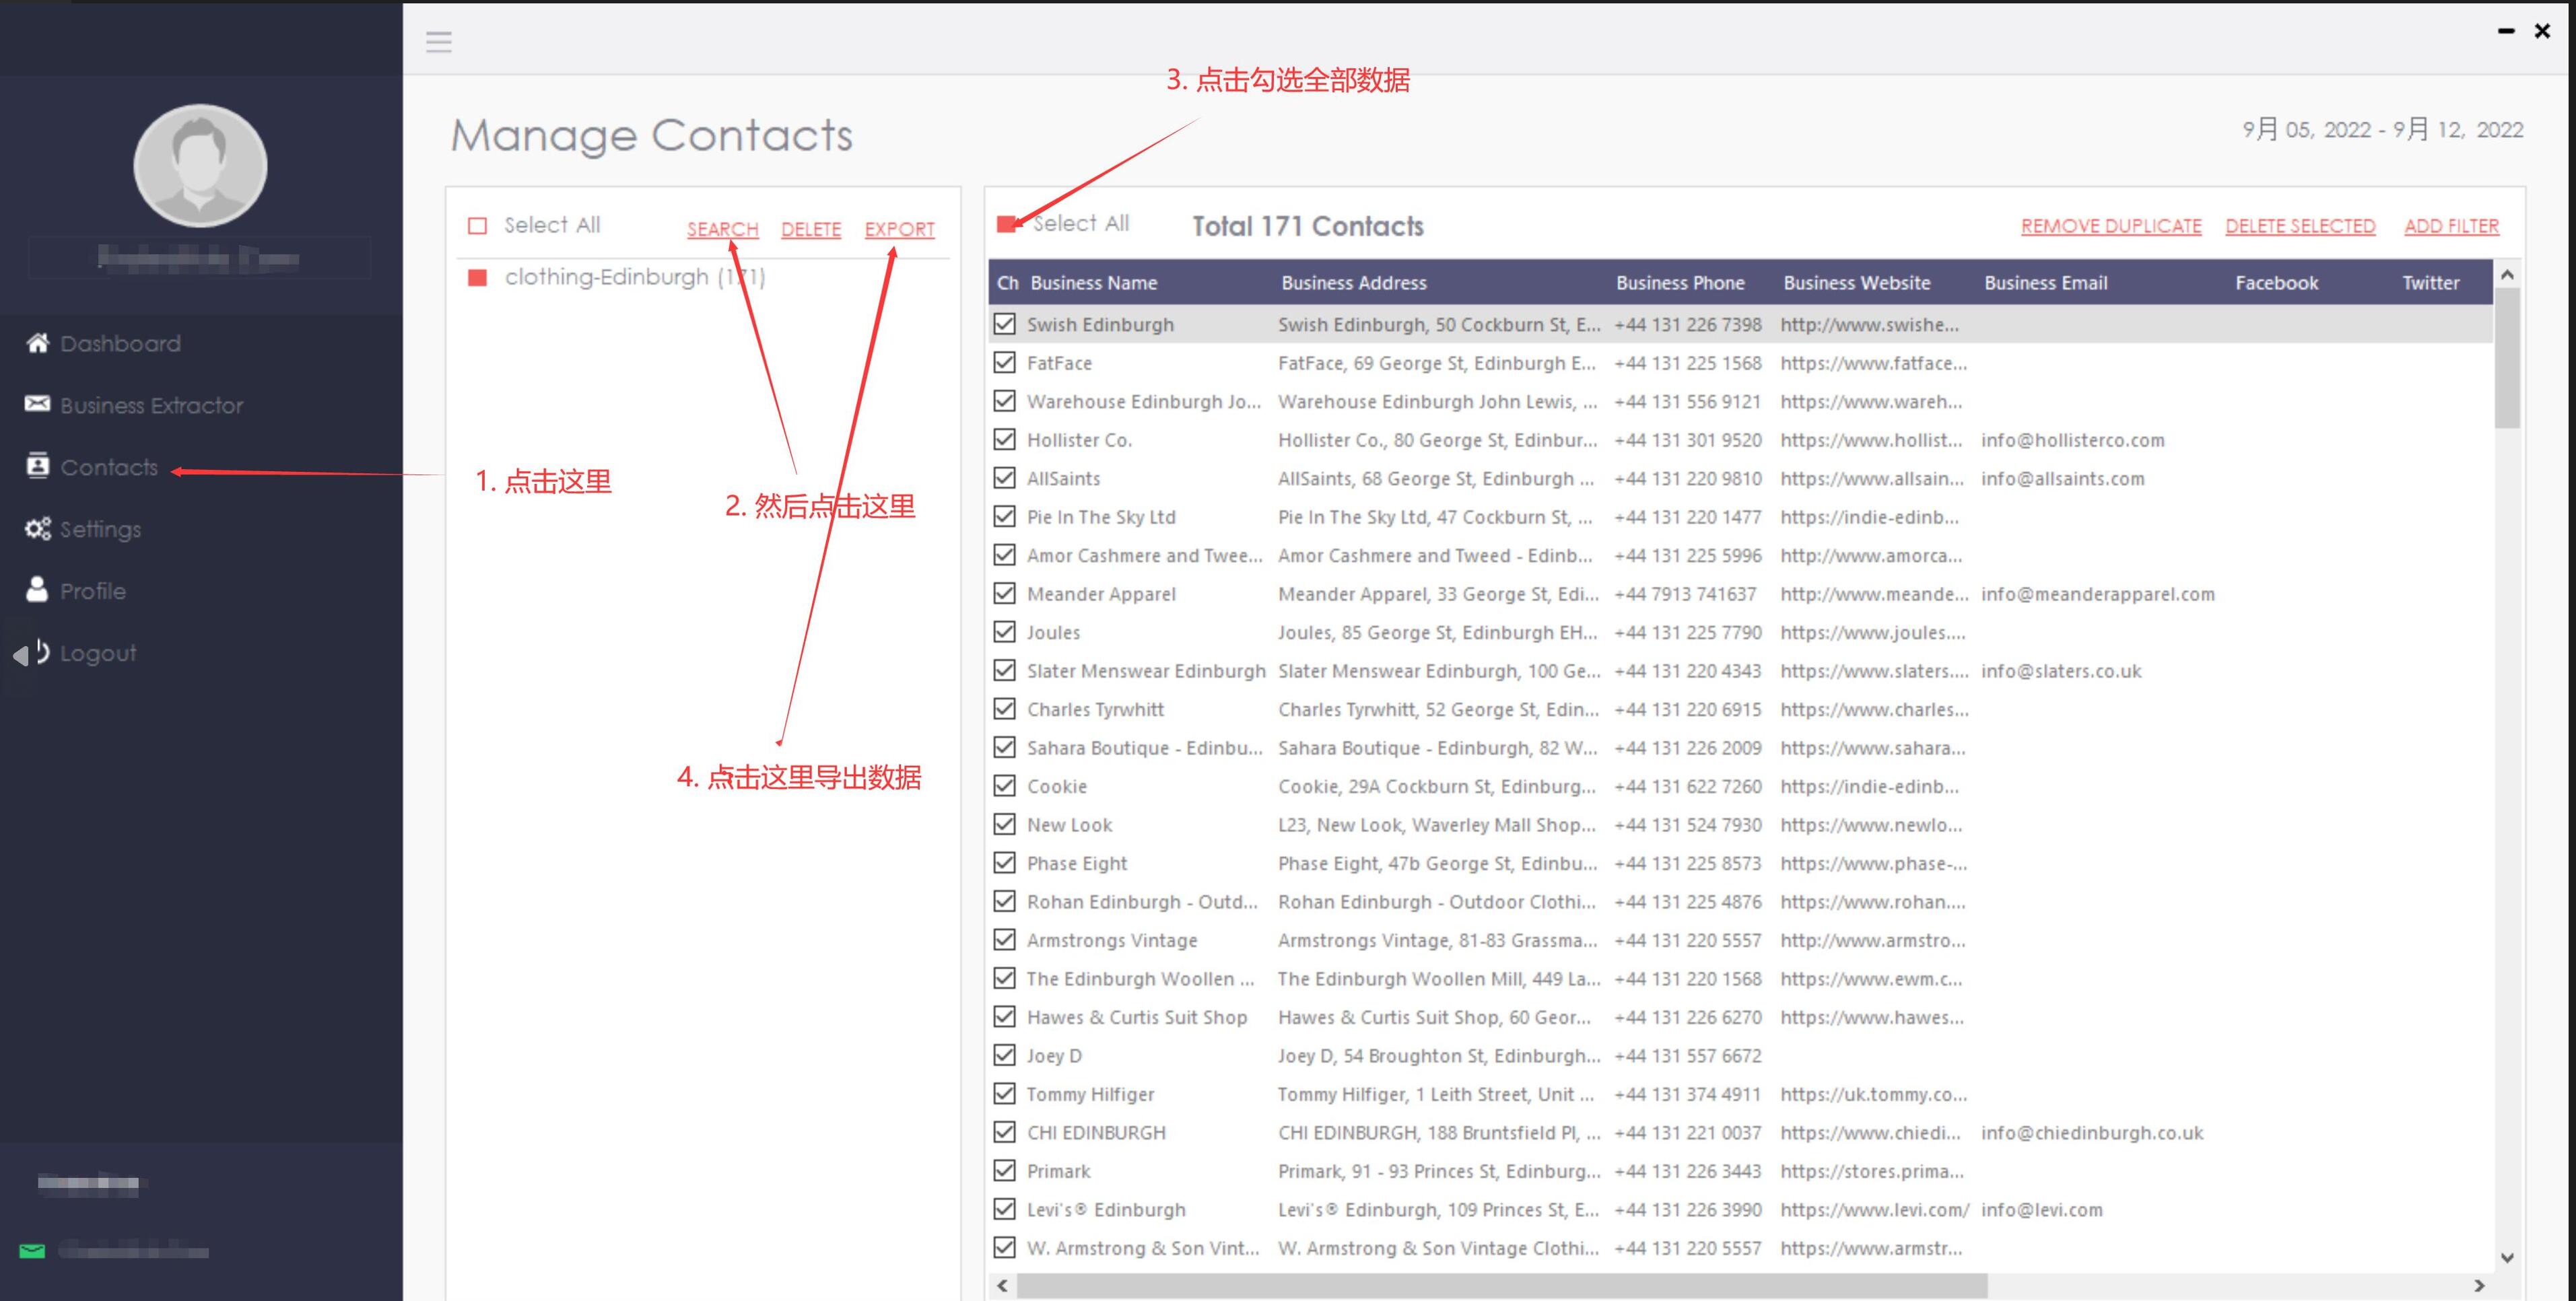Screen dimensions: 2576x1301
Task: Click the Contacts sidebar icon
Action: pos(38,466)
